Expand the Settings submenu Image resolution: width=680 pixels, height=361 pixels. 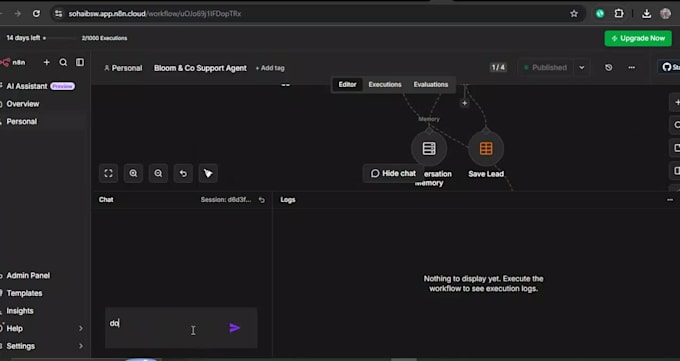pyautogui.click(x=81, y=346)
